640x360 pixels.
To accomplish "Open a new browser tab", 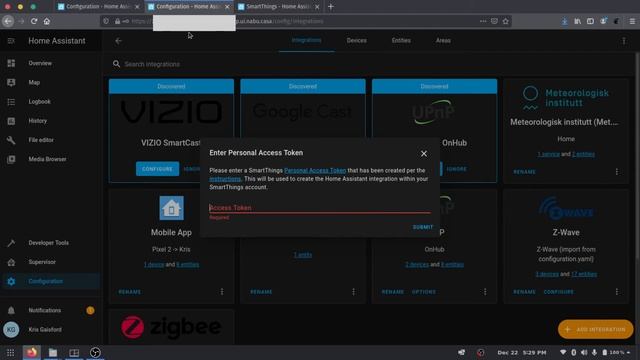I will (331, 7).
